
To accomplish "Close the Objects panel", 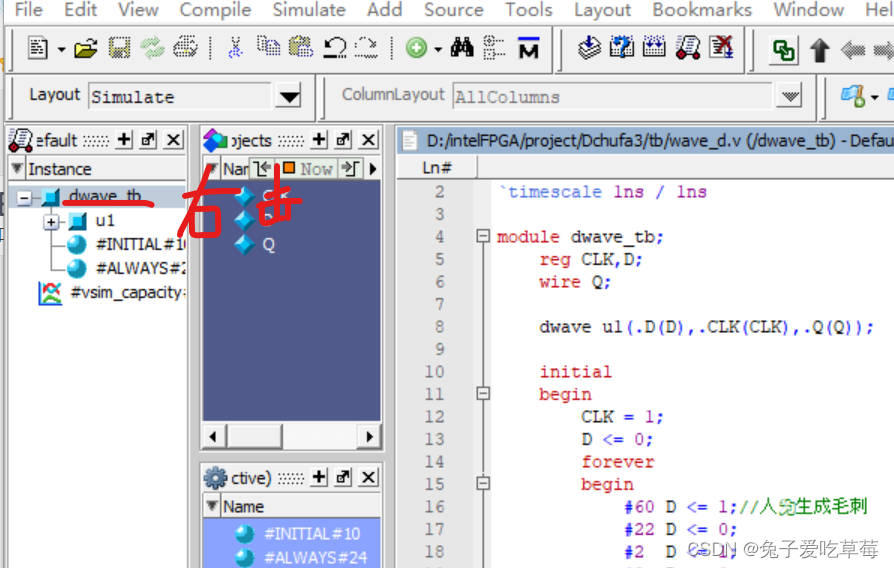I will click(x=369, y=140).
